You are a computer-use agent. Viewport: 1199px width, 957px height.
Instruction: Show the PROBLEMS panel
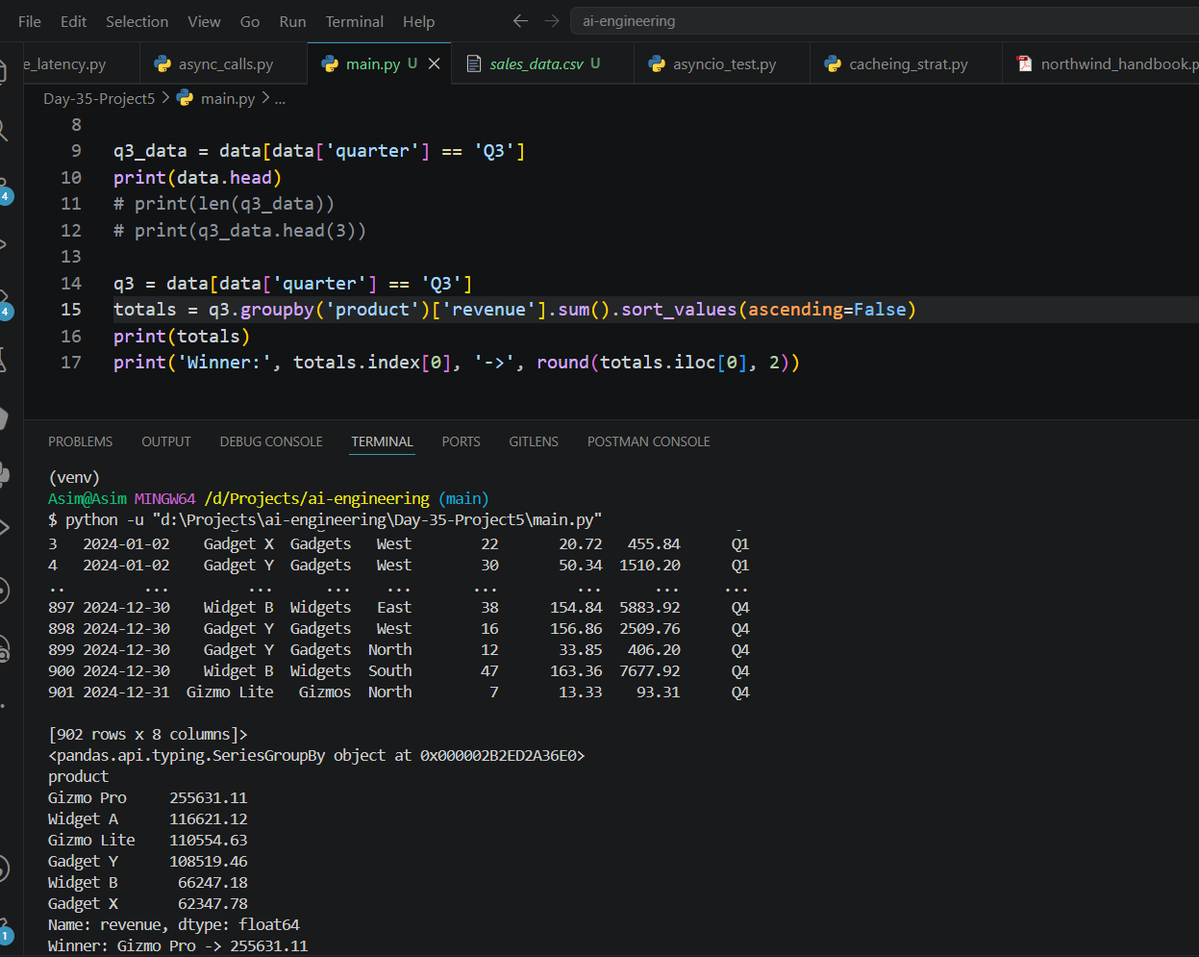[80, 442]
